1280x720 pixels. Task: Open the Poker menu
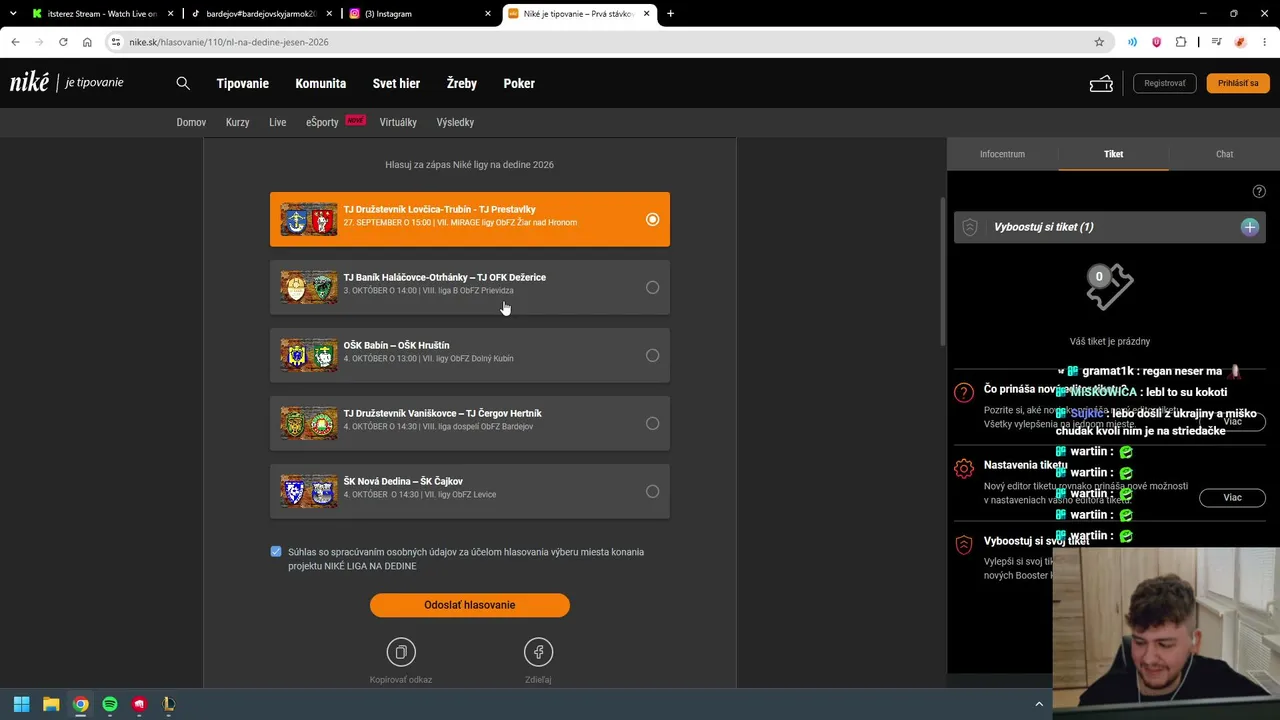click(519, 84)
